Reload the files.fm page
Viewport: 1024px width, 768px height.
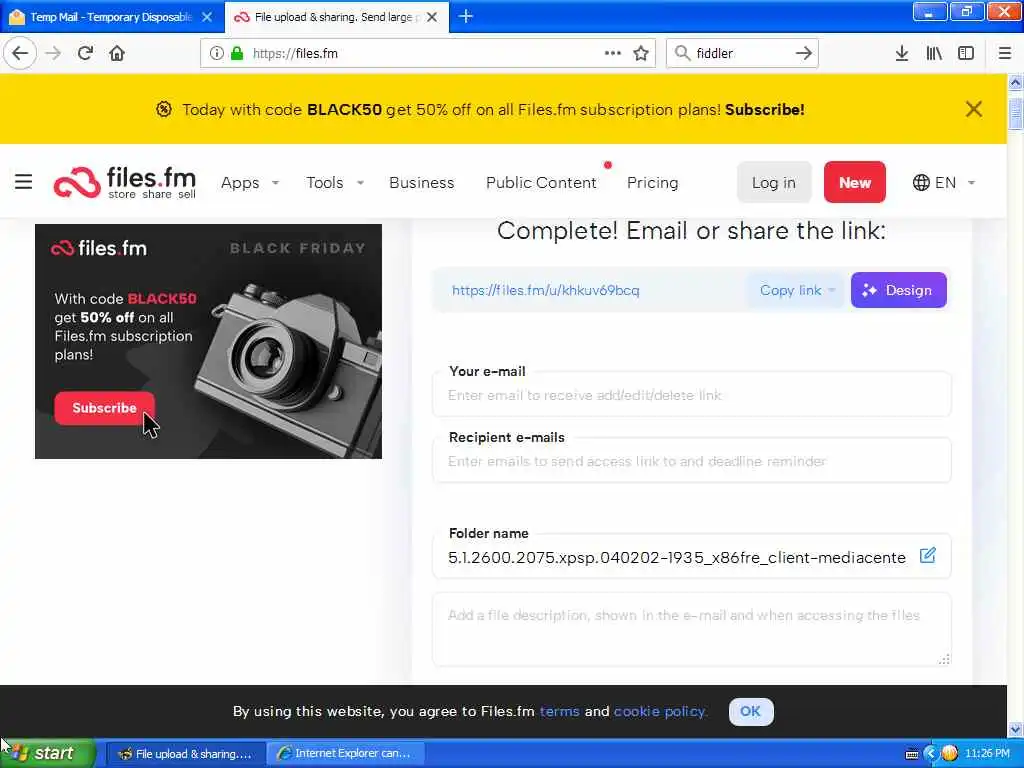(x=85, y=54)
